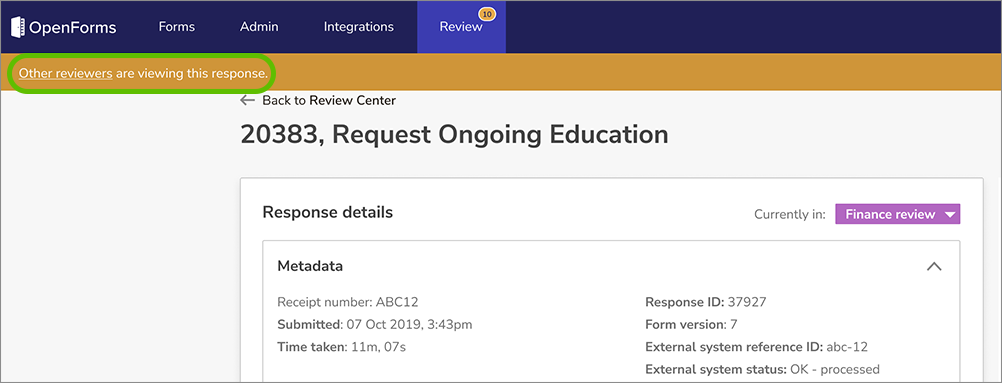
Task: Click the back arrow icon
Action: (x=247, y=100)
